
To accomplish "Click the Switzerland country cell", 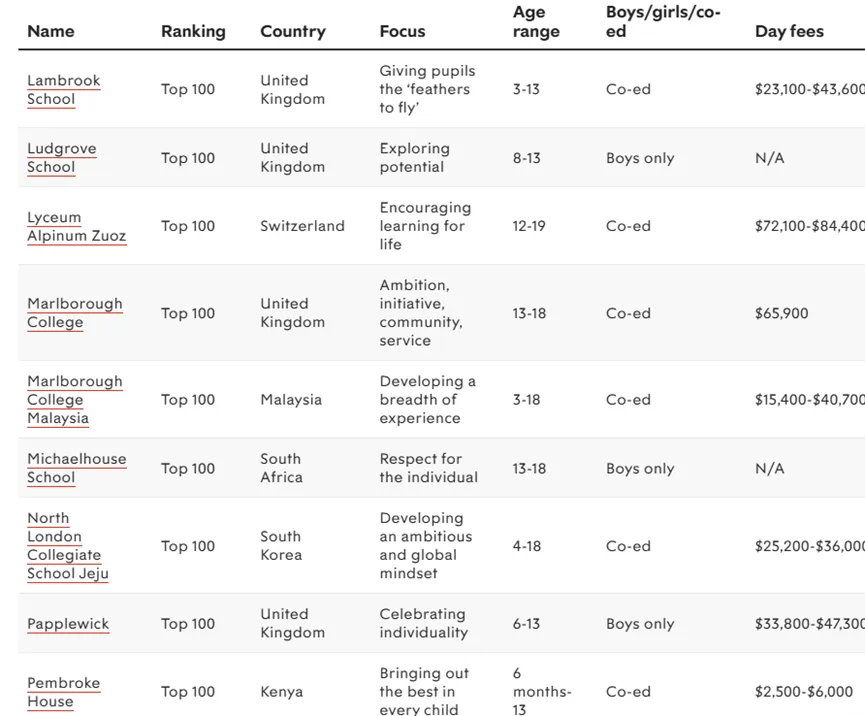I will [x=302, y=226].
